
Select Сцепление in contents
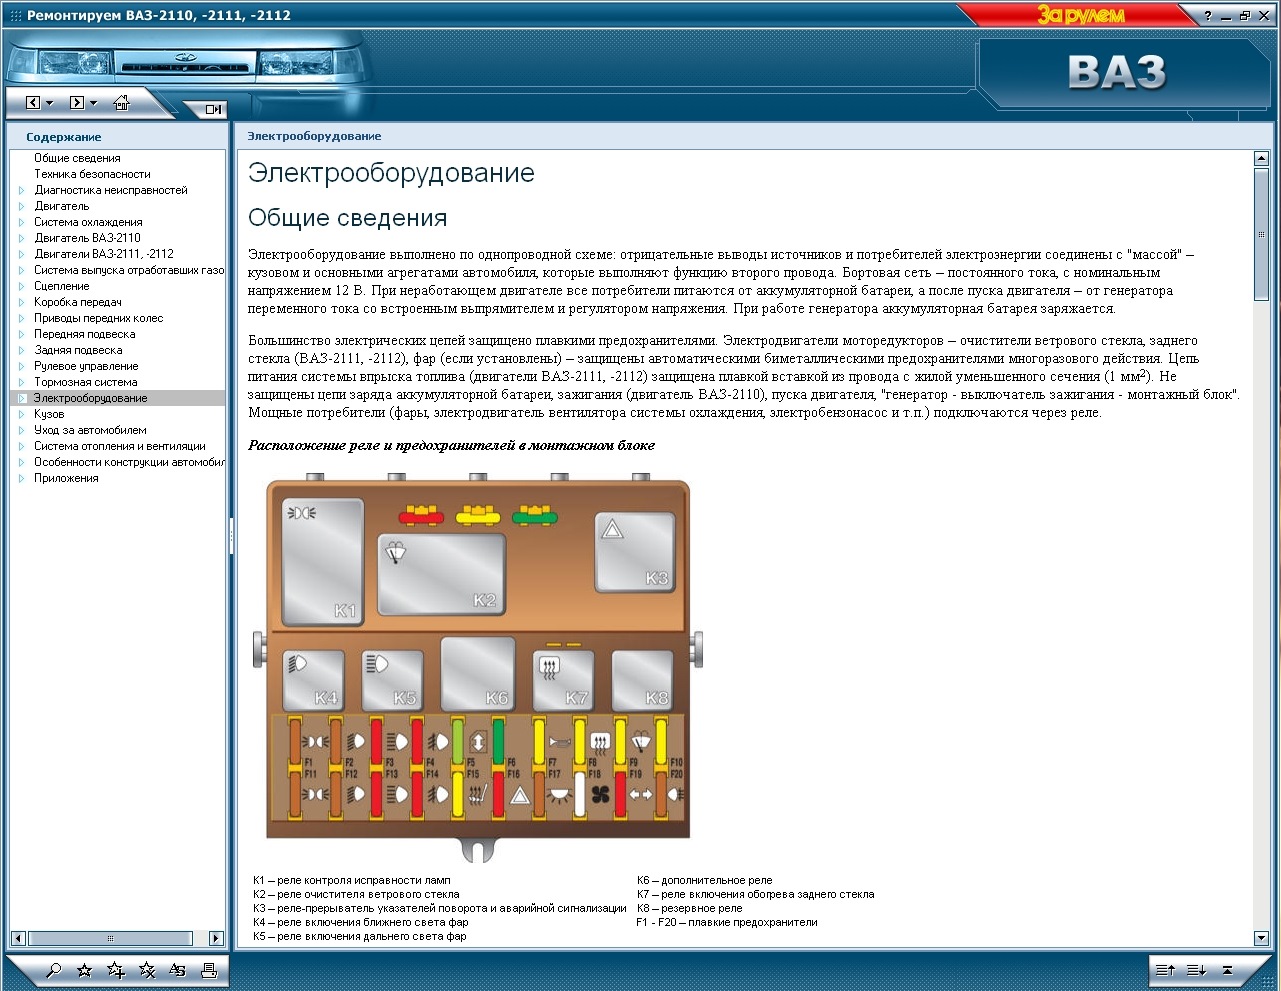[62, 286]
